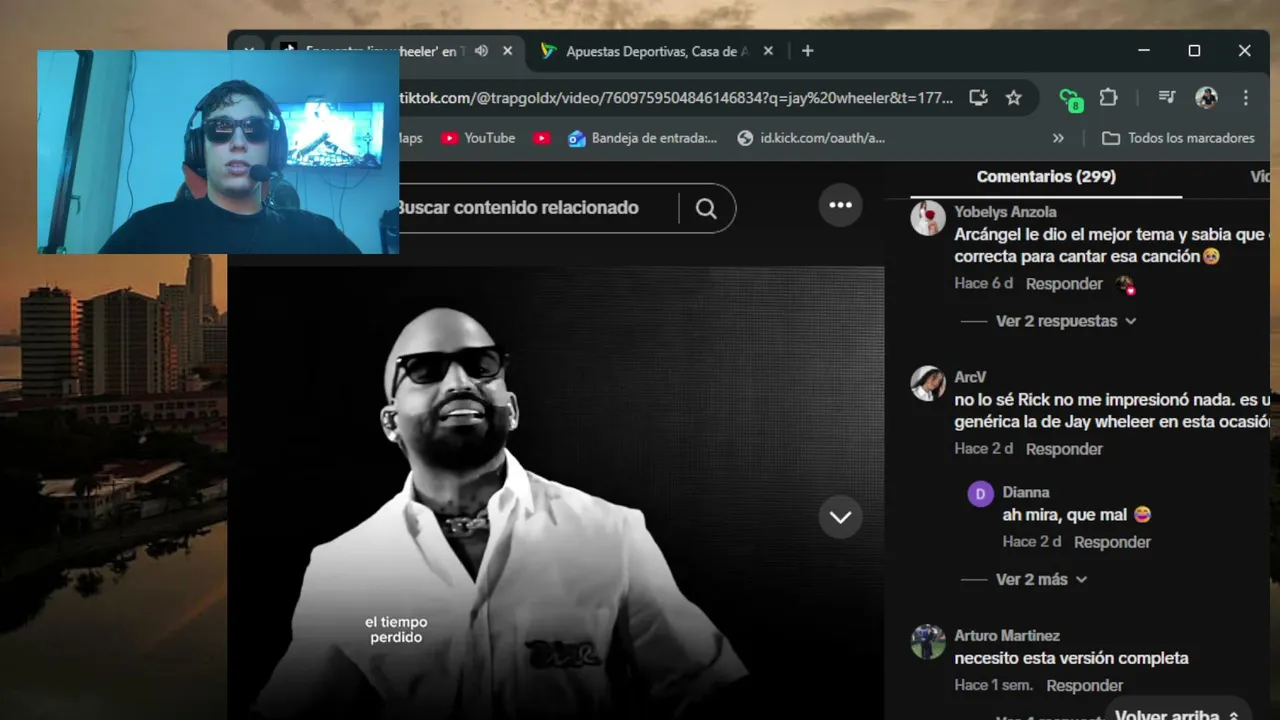Bookmark this page with the star icon
This screenshot has height=720, width=1280.
[1013, 97]
